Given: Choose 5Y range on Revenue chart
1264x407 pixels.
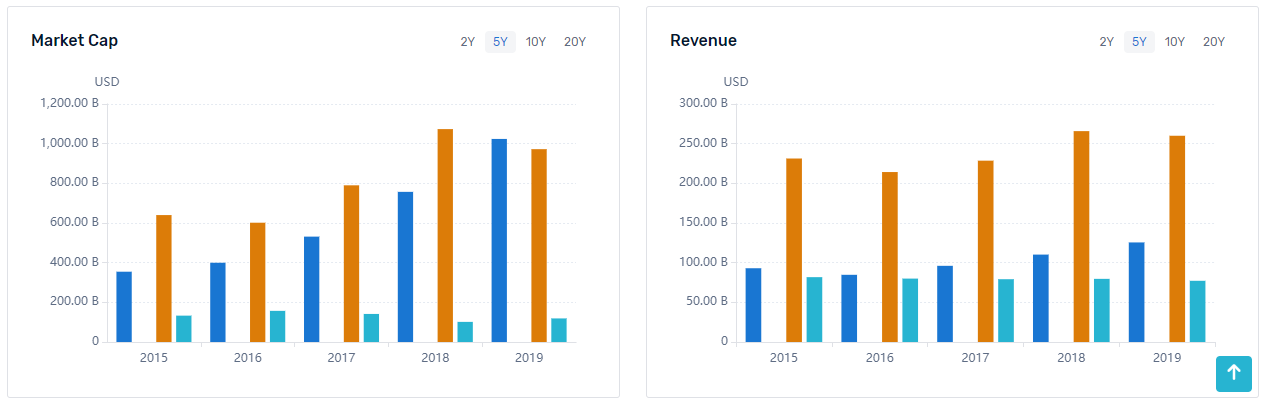Looking at the screenshot, I should click(x=1139, y=42).
